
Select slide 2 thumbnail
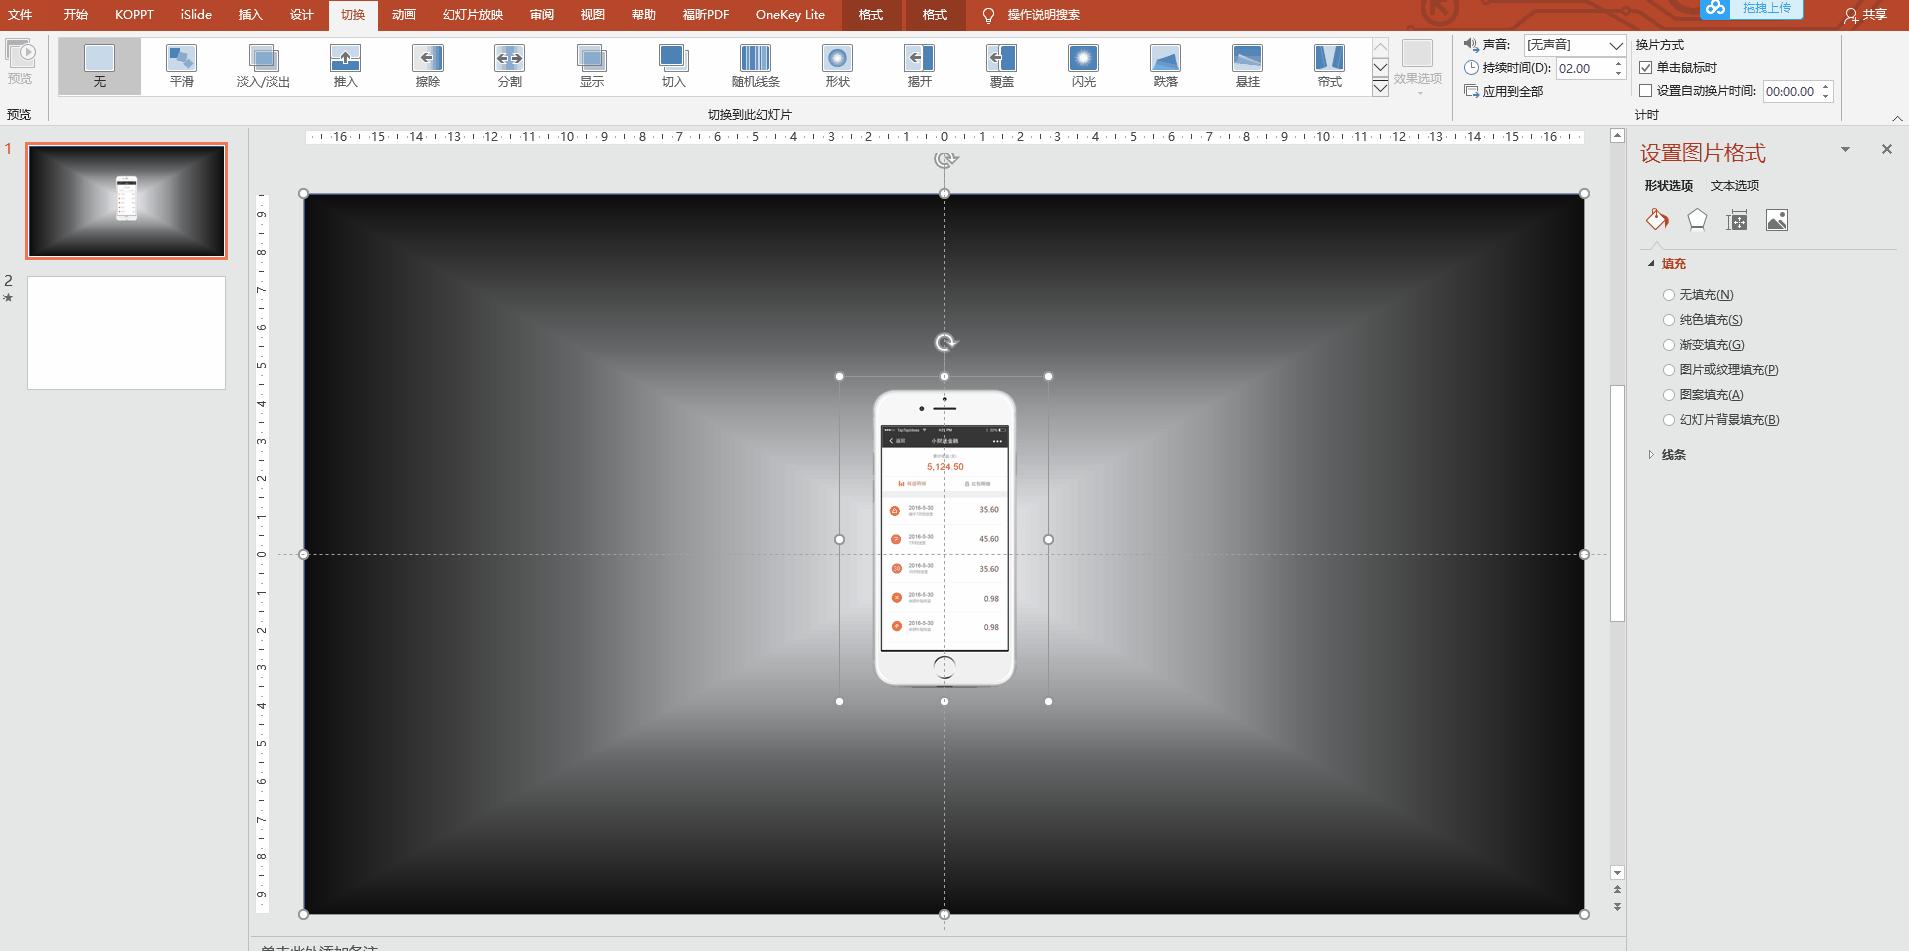[126, 333]
